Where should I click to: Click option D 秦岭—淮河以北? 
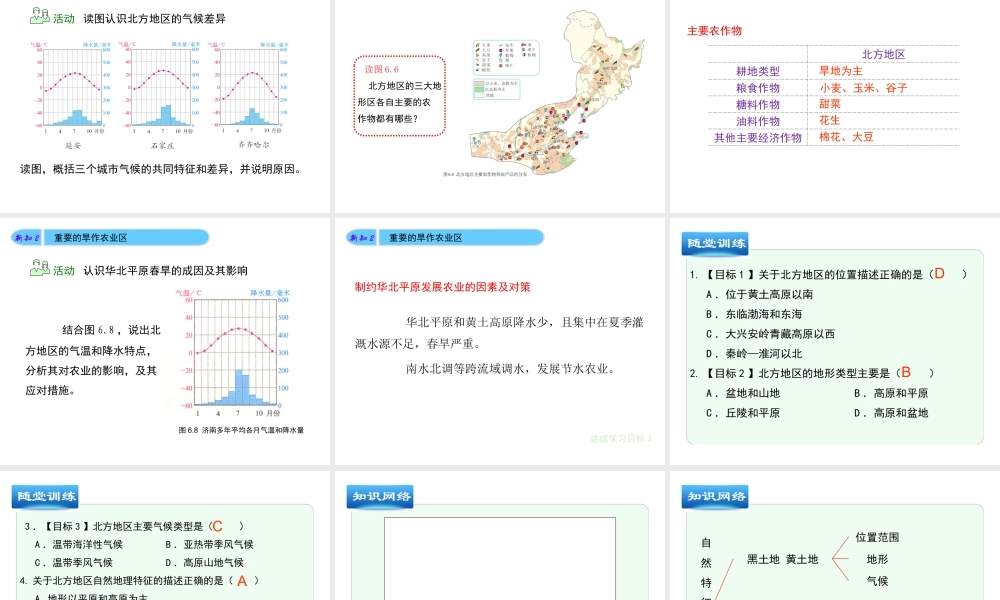pos(754,354)
